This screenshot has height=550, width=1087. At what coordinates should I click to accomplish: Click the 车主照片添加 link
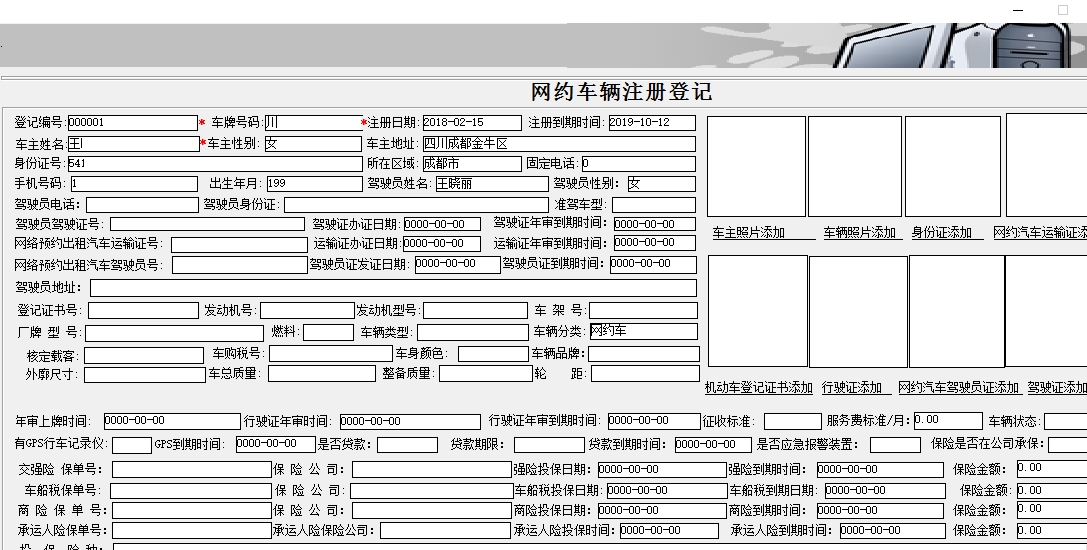click(x=748, y=233)
